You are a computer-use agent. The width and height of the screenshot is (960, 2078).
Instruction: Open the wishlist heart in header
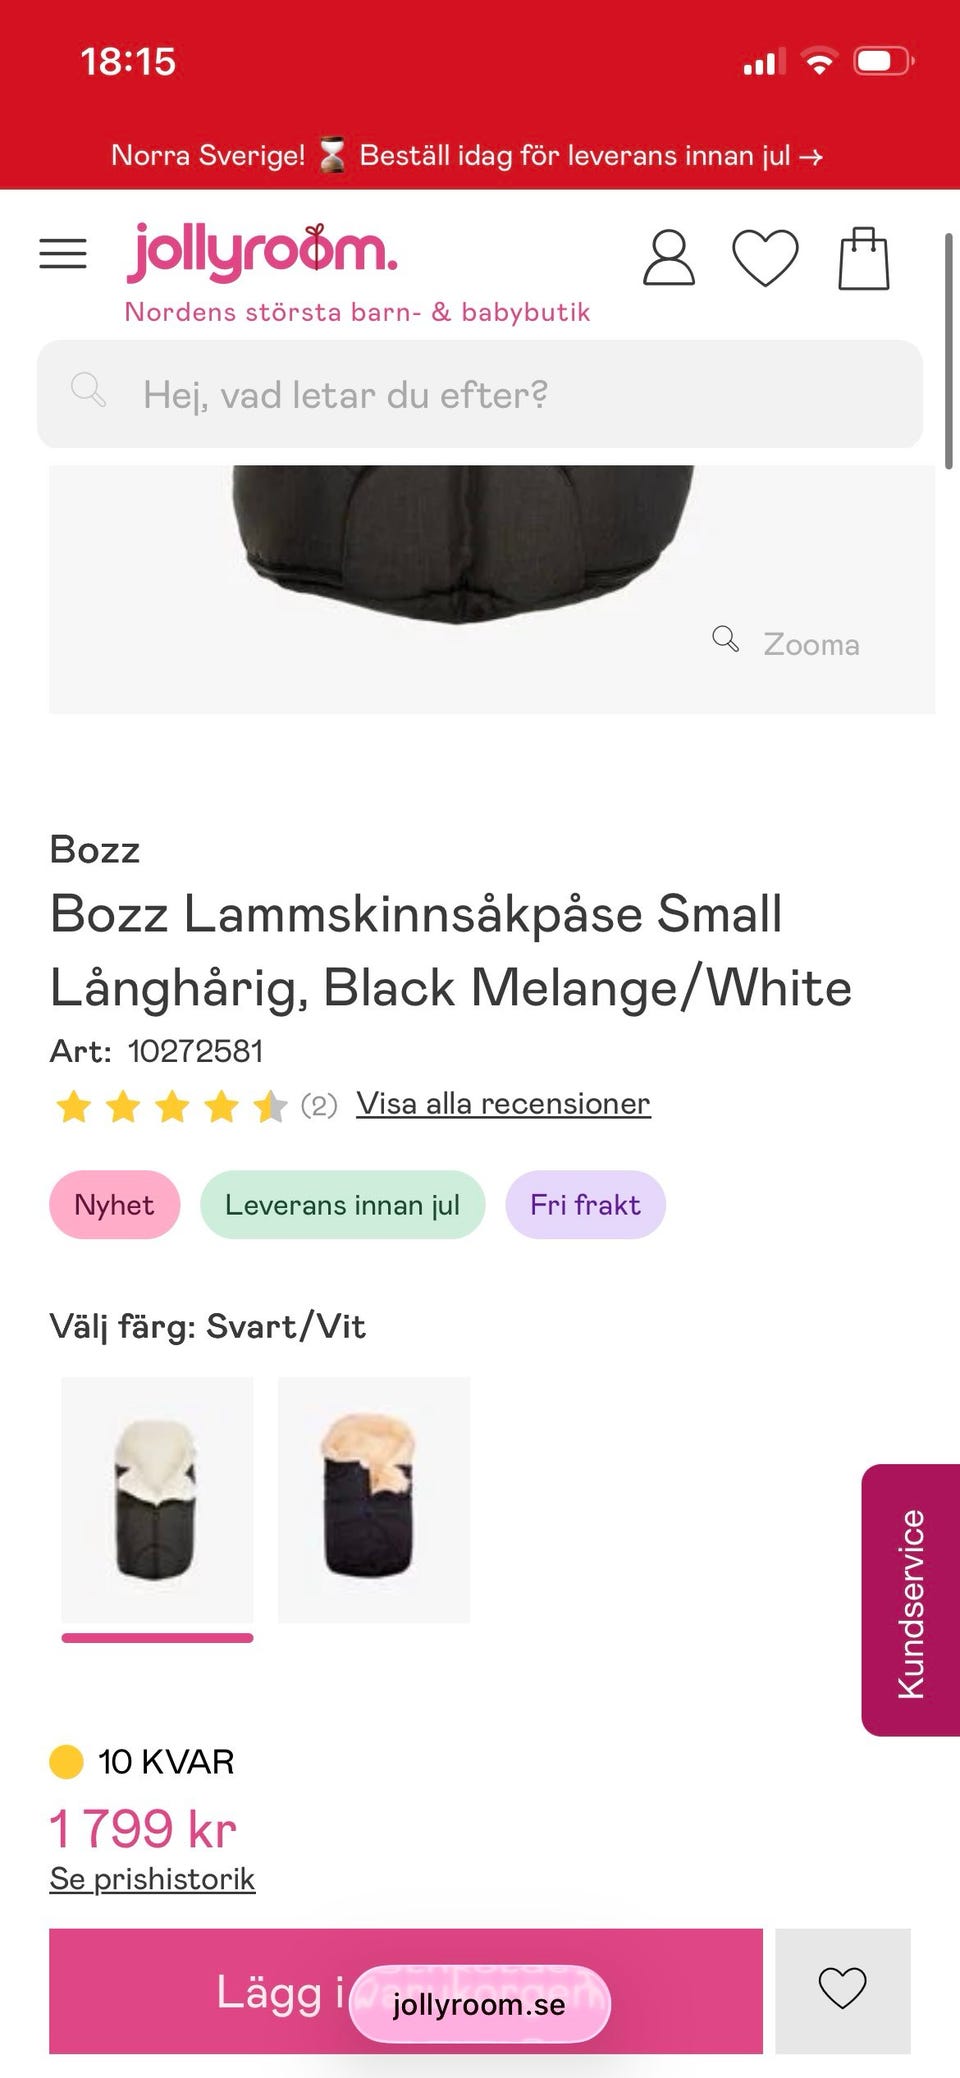click(765, 258)
